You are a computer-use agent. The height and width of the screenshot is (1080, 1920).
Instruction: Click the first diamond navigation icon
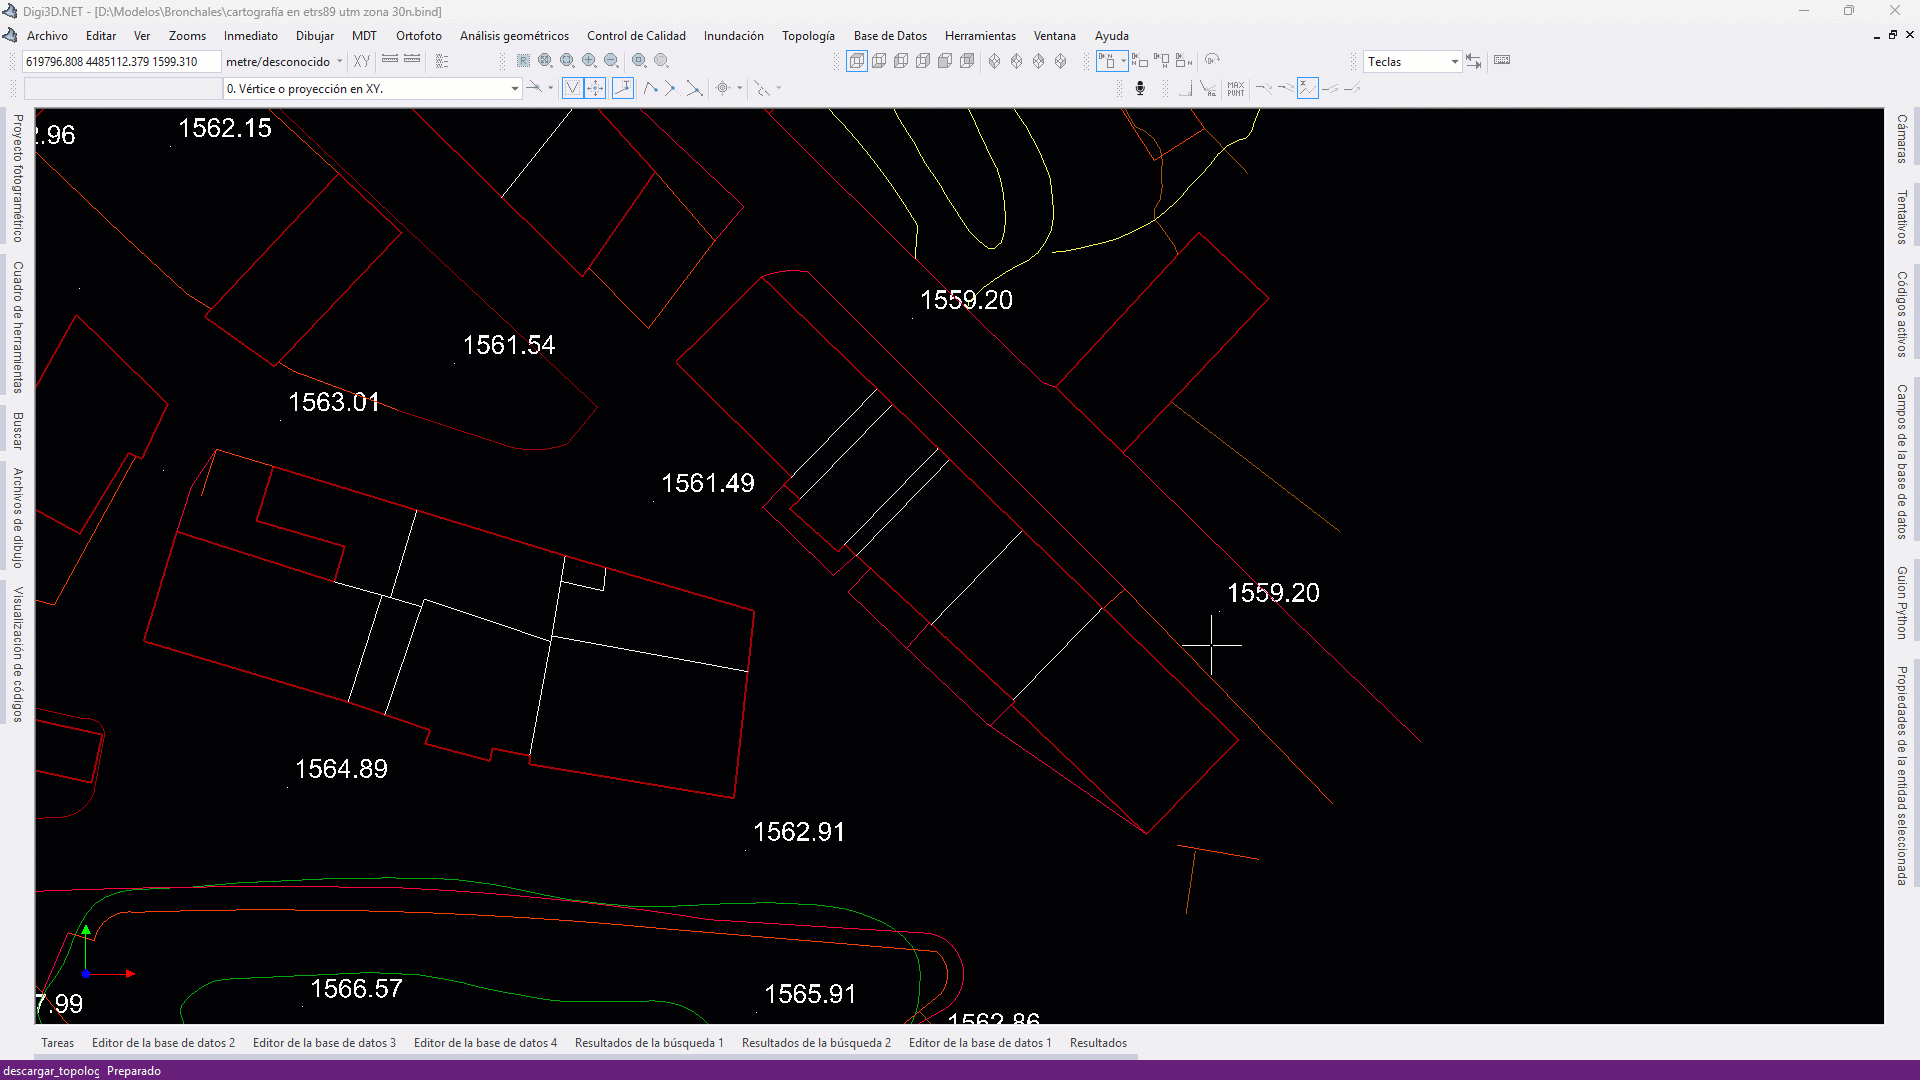click(x=994, y=61)
